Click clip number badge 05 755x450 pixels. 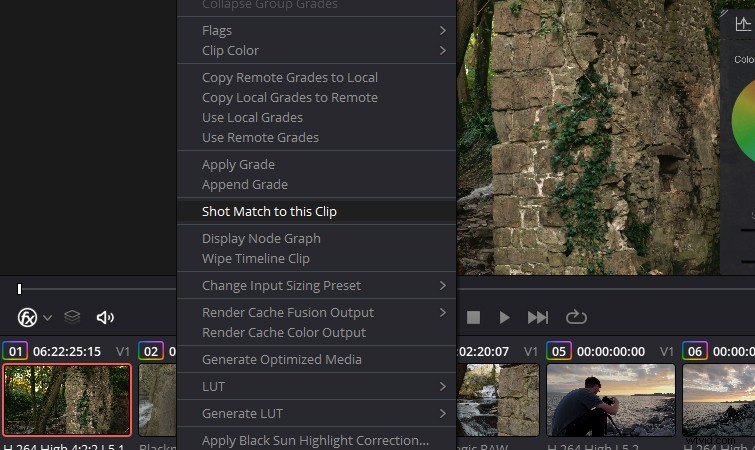559,351
